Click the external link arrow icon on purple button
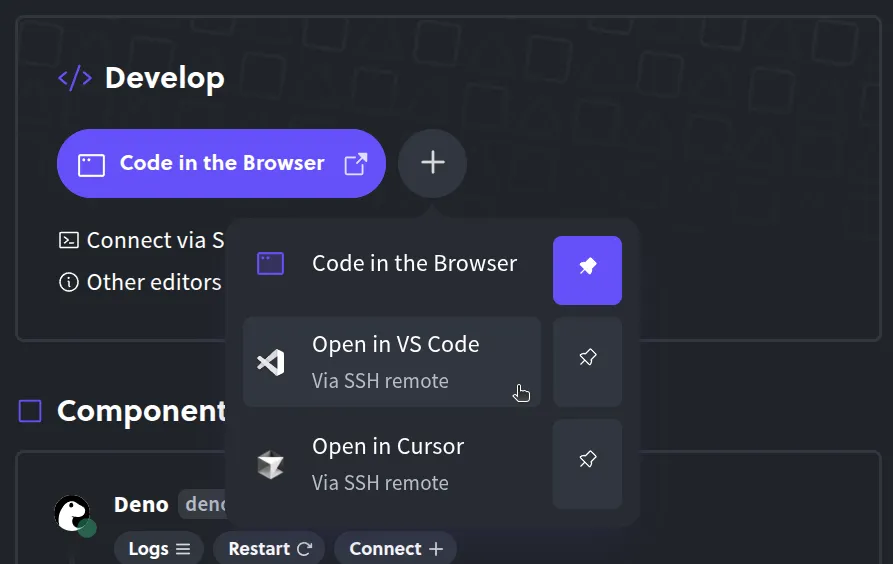 (x=355, y=164)
